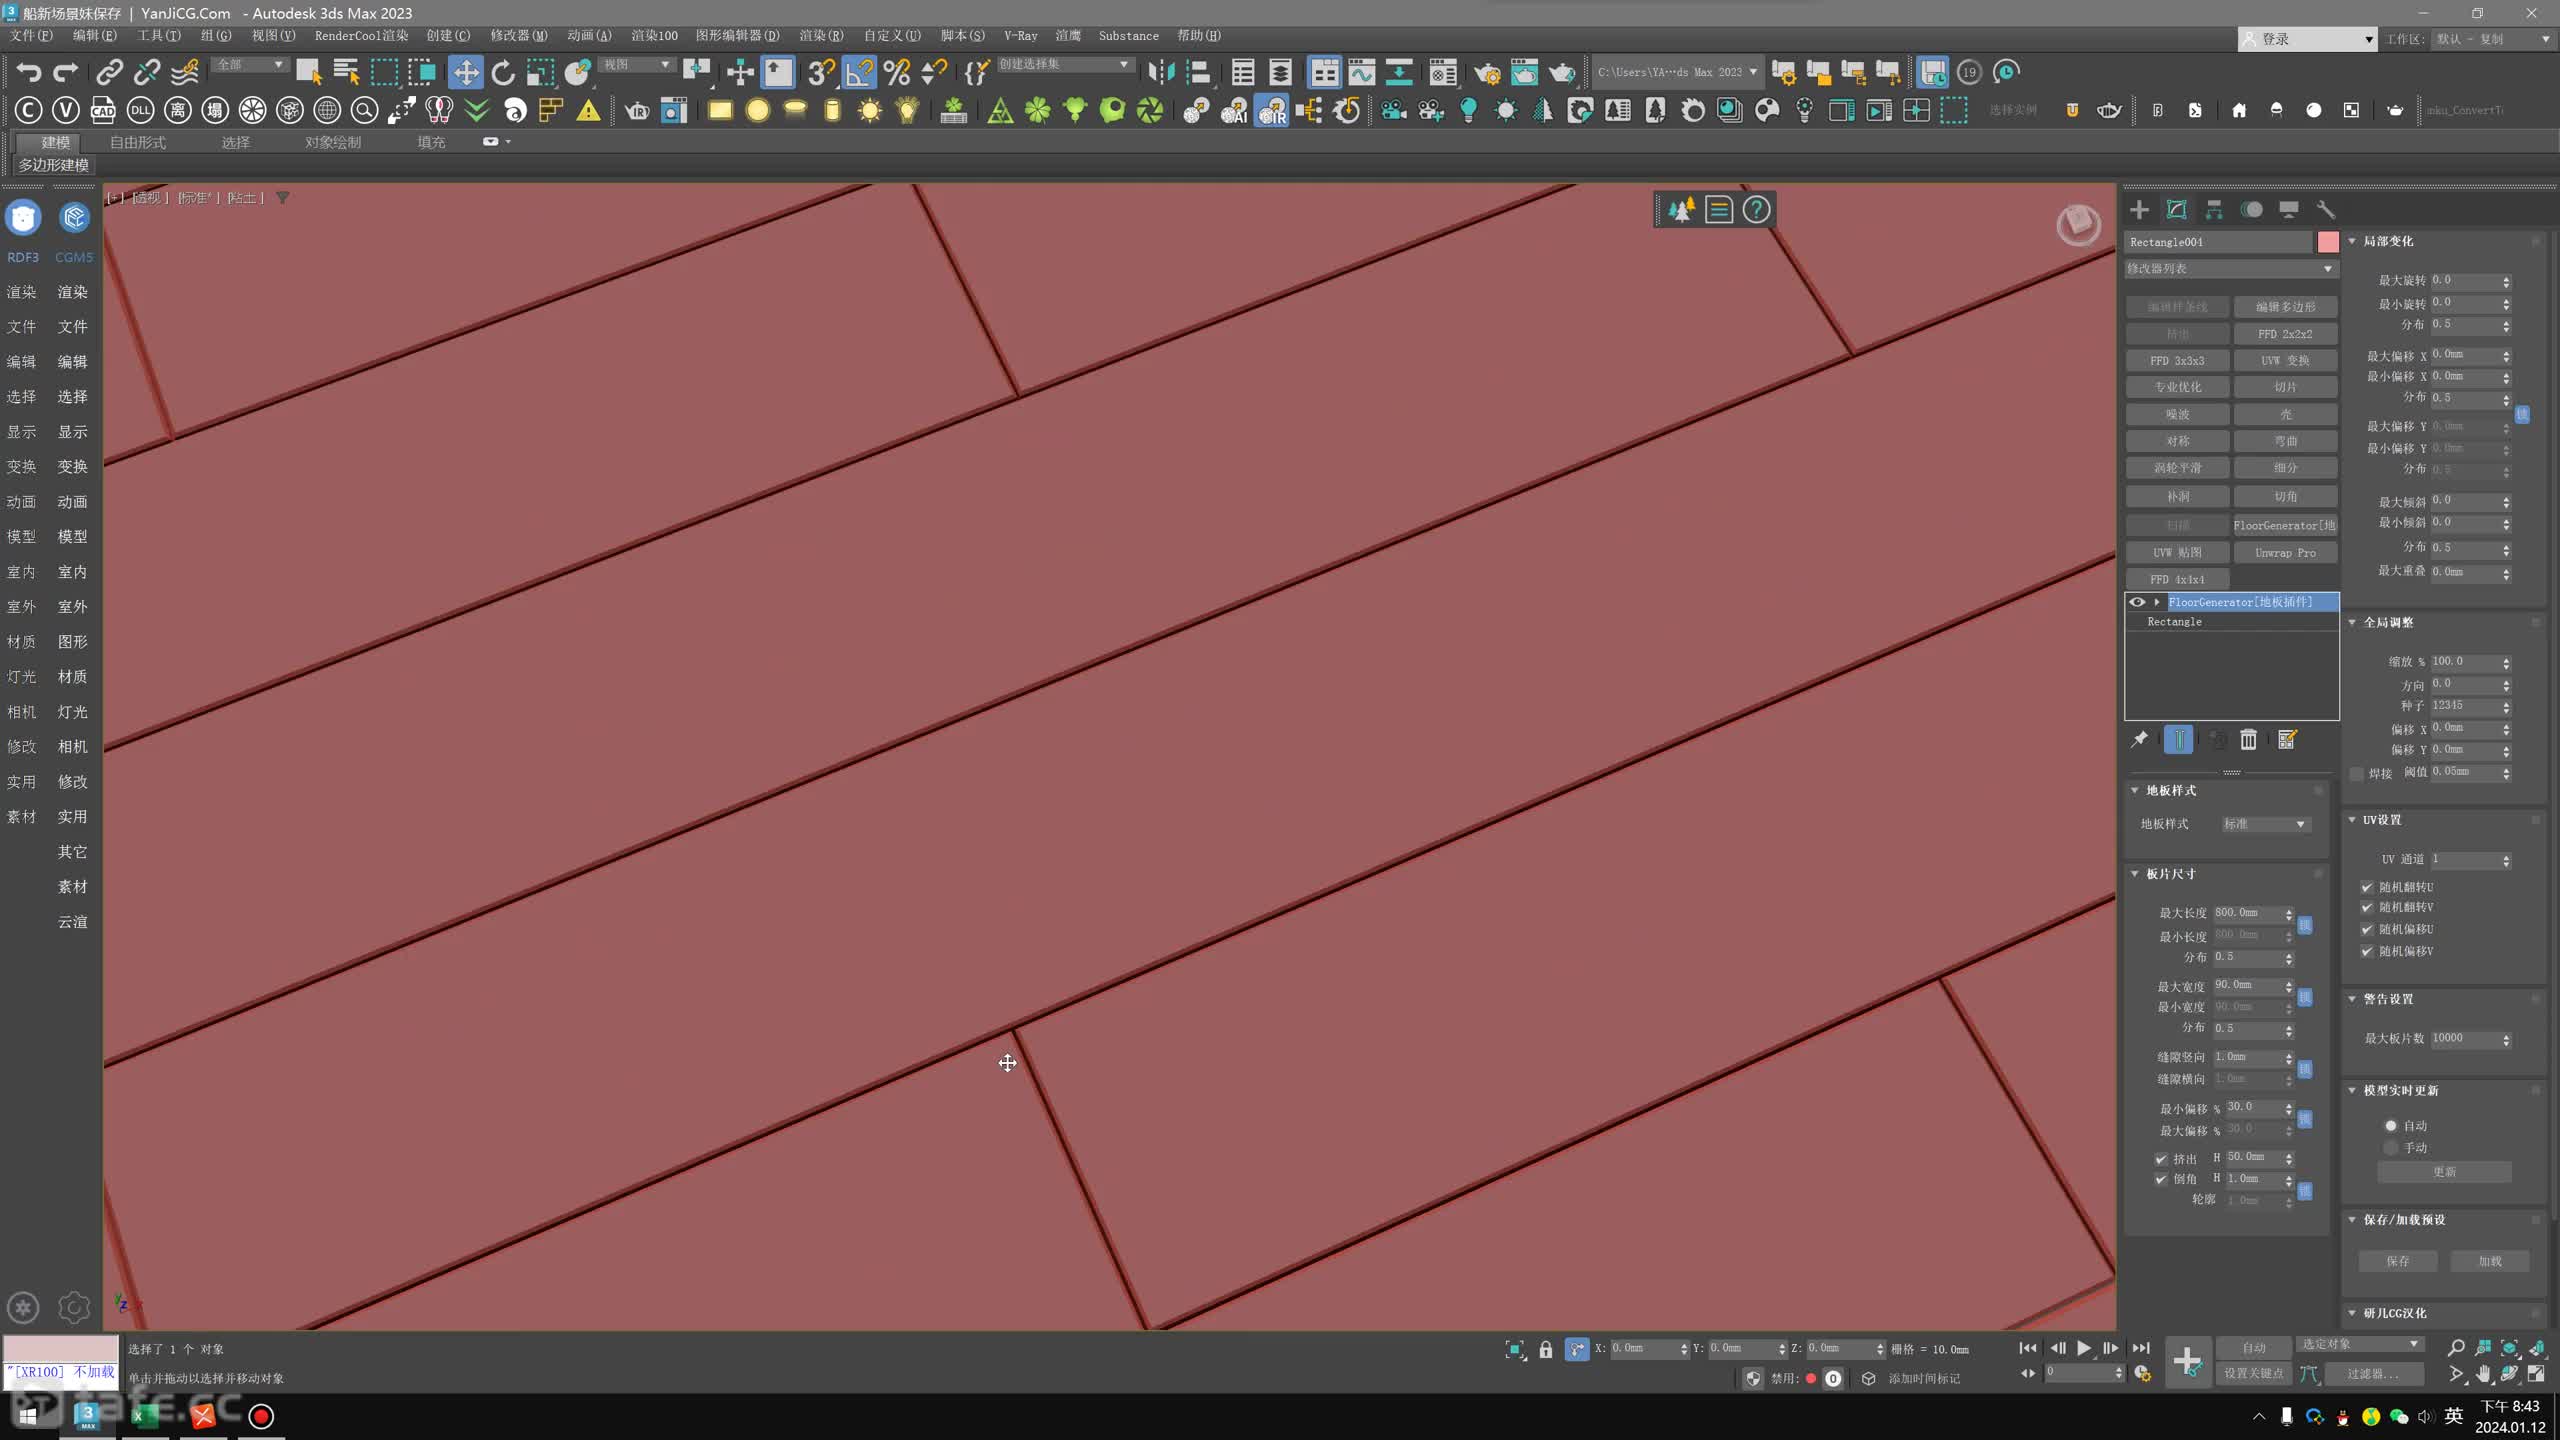Open the Utilities wrench panel icon

[2325, 209]
